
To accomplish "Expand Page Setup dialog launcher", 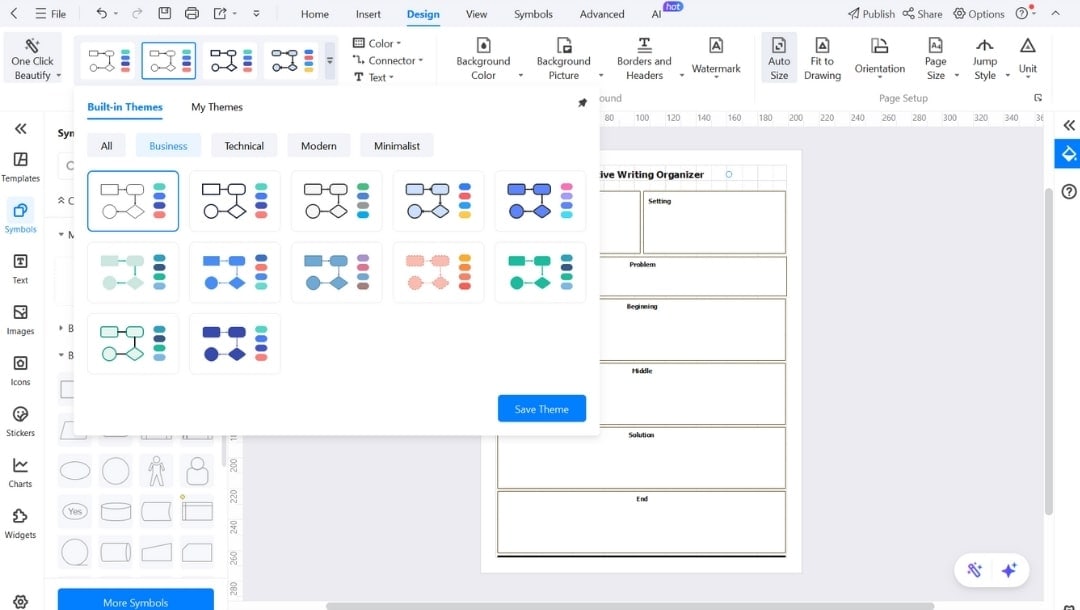I will click(x=1038, y=98).
